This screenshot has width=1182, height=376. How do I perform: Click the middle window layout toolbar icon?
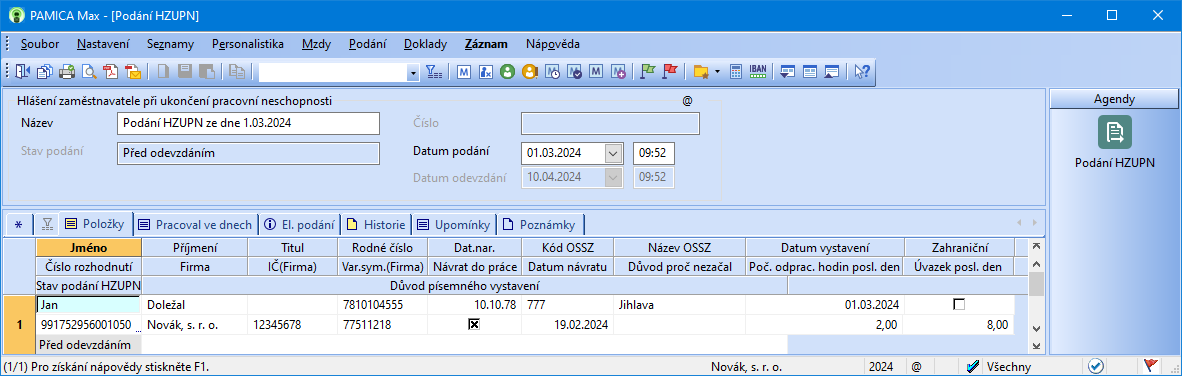click(810, 72)
